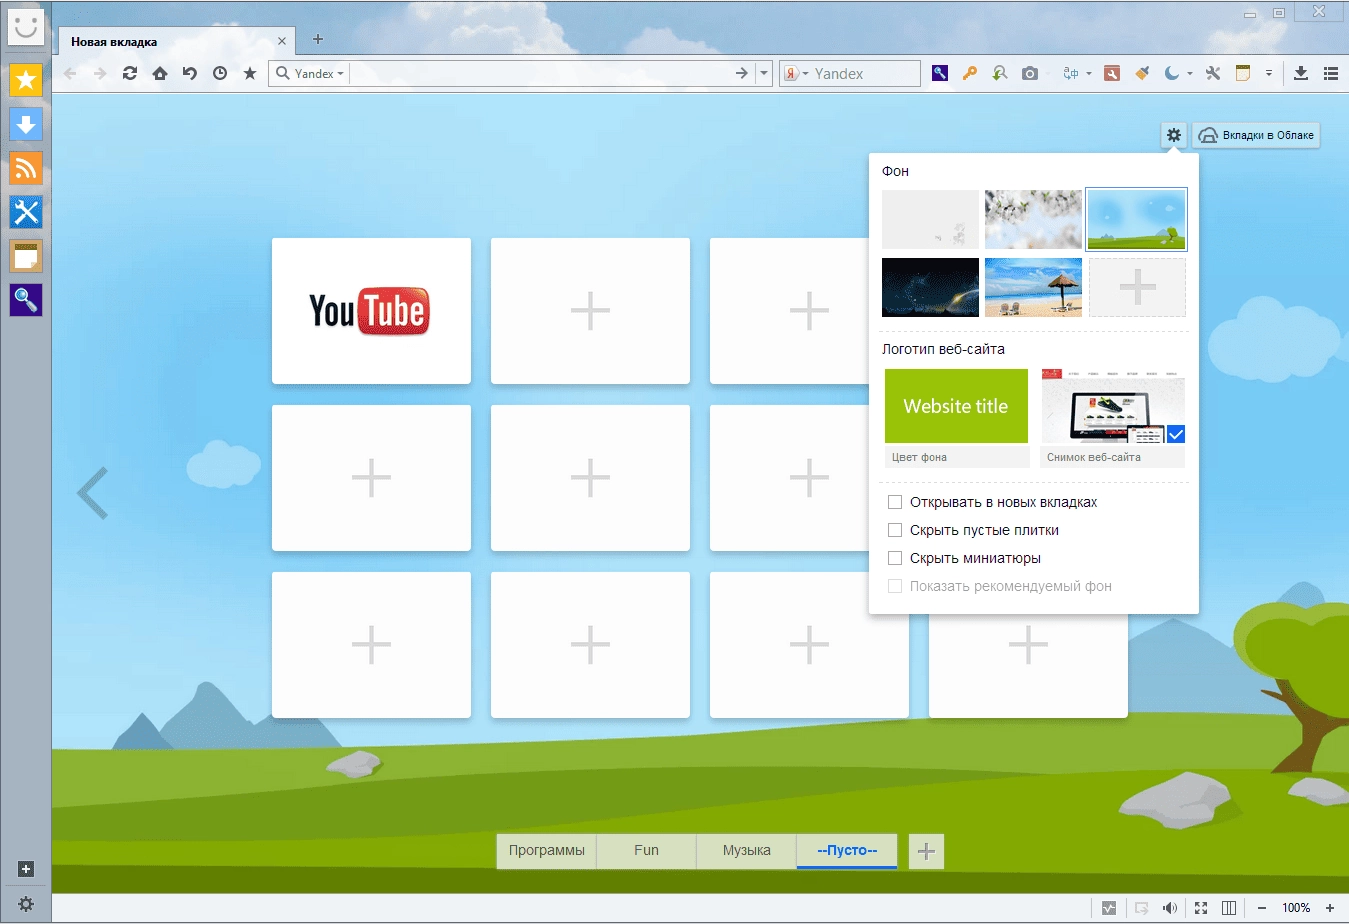
Task: Select the white blossoms background thumbnail
Action: [x=1033, y=219]
